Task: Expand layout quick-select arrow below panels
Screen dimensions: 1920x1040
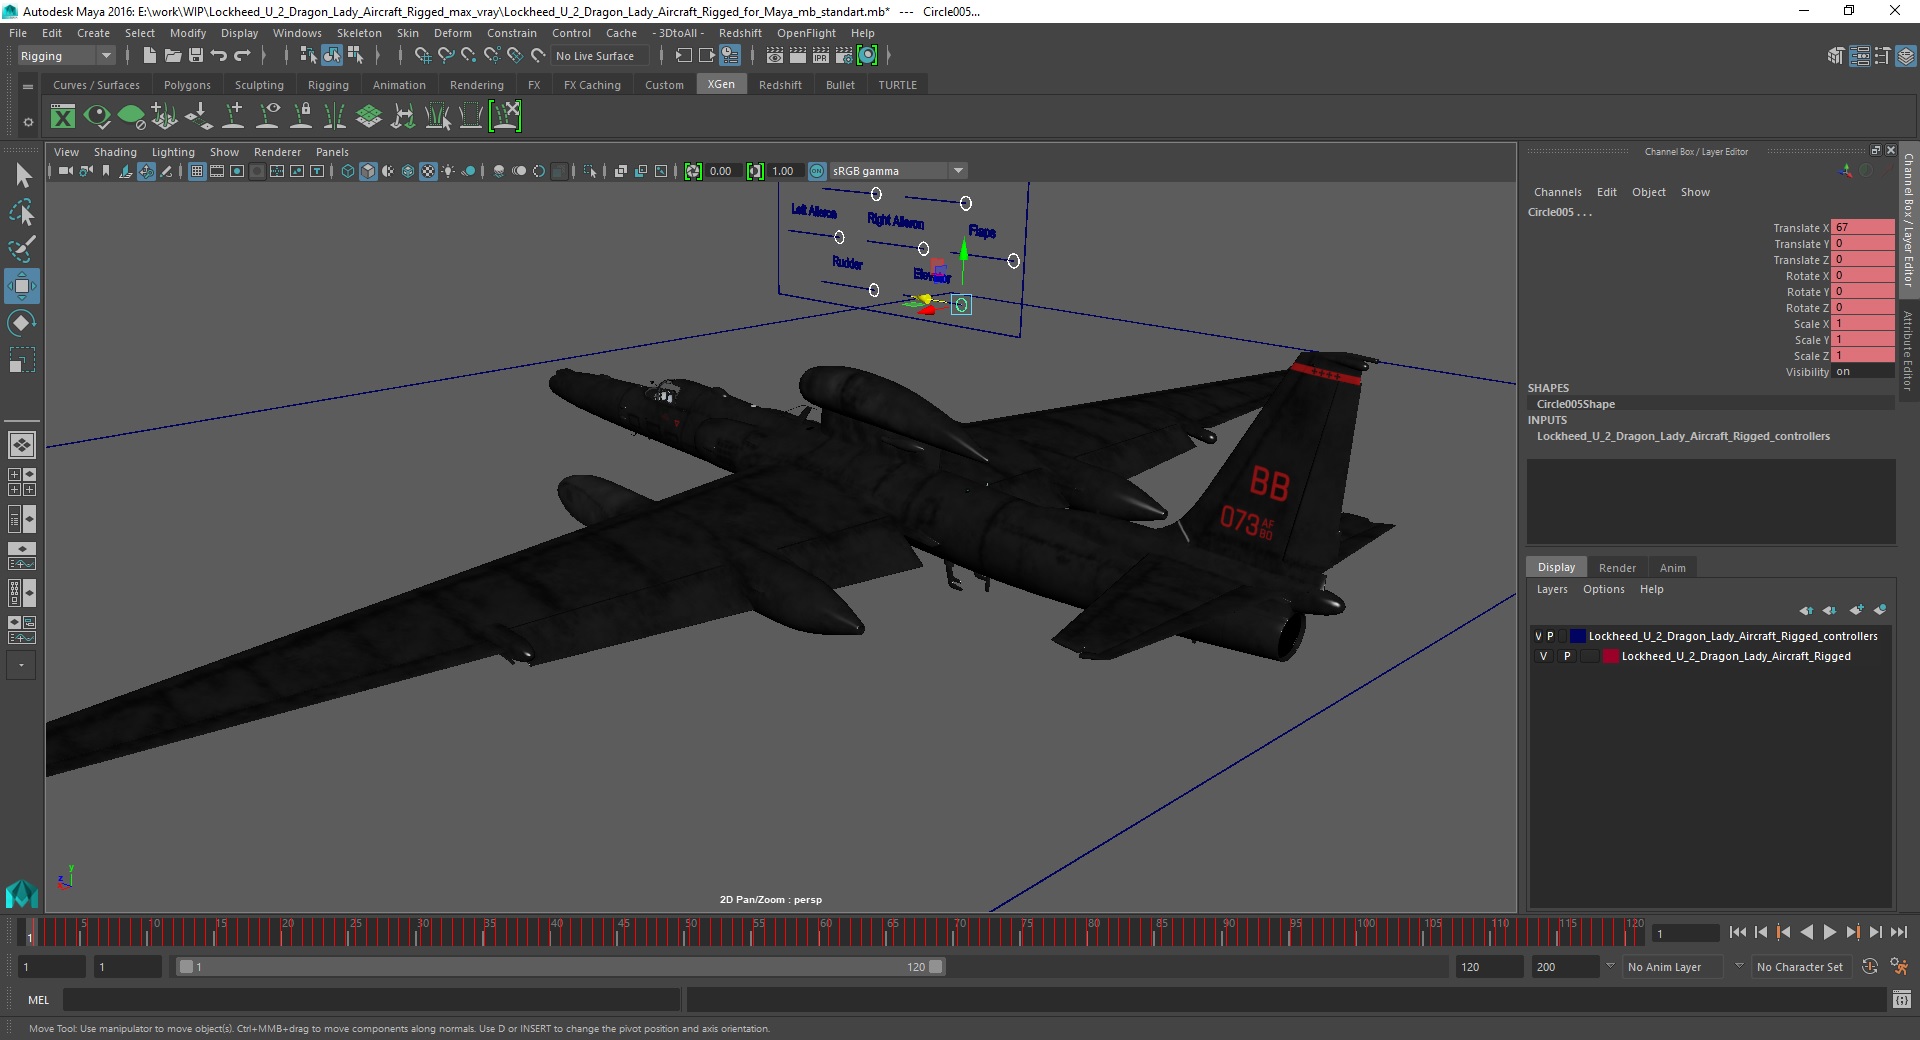Action: (x=22, y=665)
